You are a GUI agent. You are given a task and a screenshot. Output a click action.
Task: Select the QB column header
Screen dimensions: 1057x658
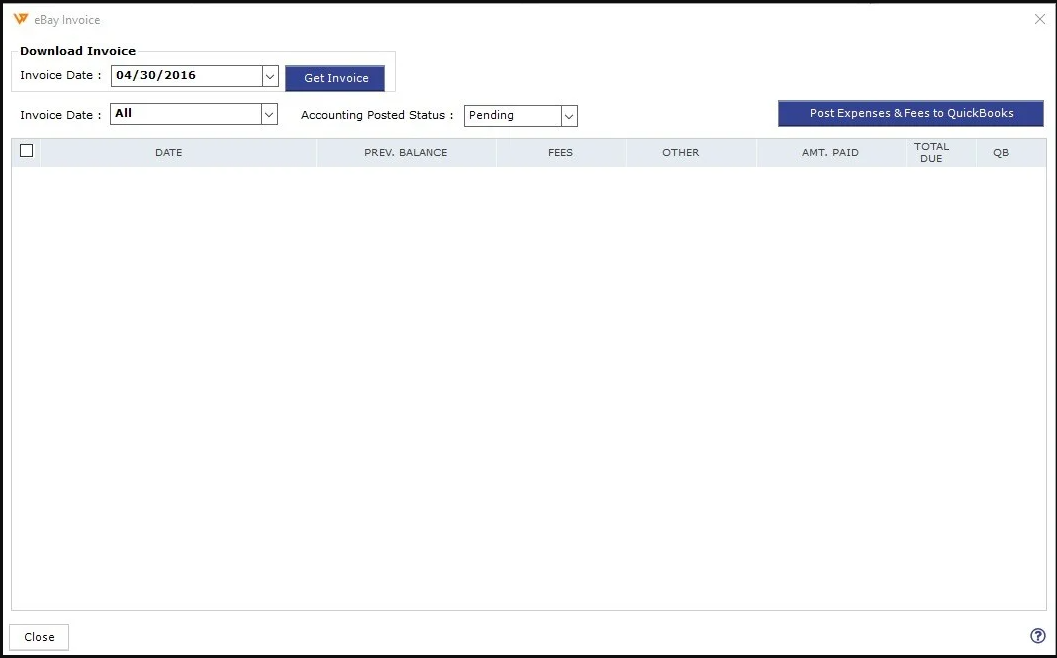[x=1001, y=153]
